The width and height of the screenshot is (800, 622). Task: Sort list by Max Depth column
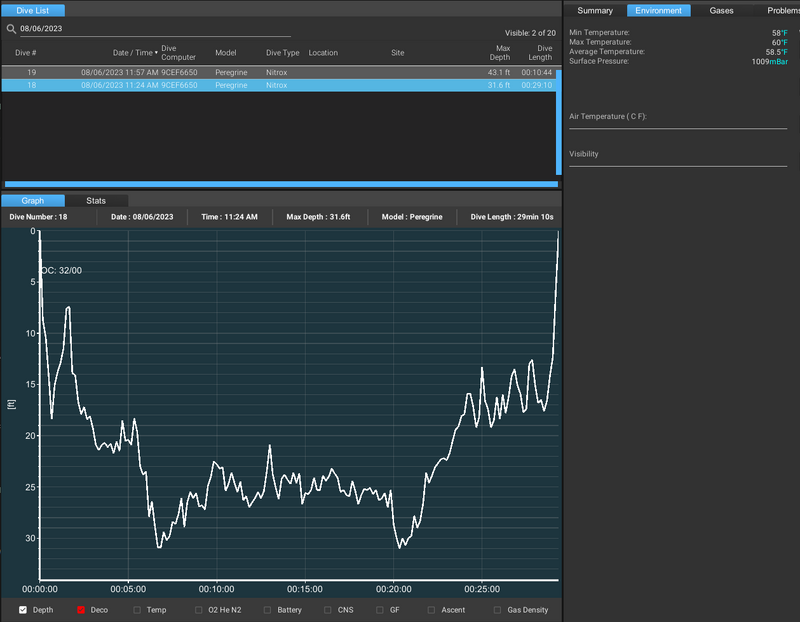[499, 52]
